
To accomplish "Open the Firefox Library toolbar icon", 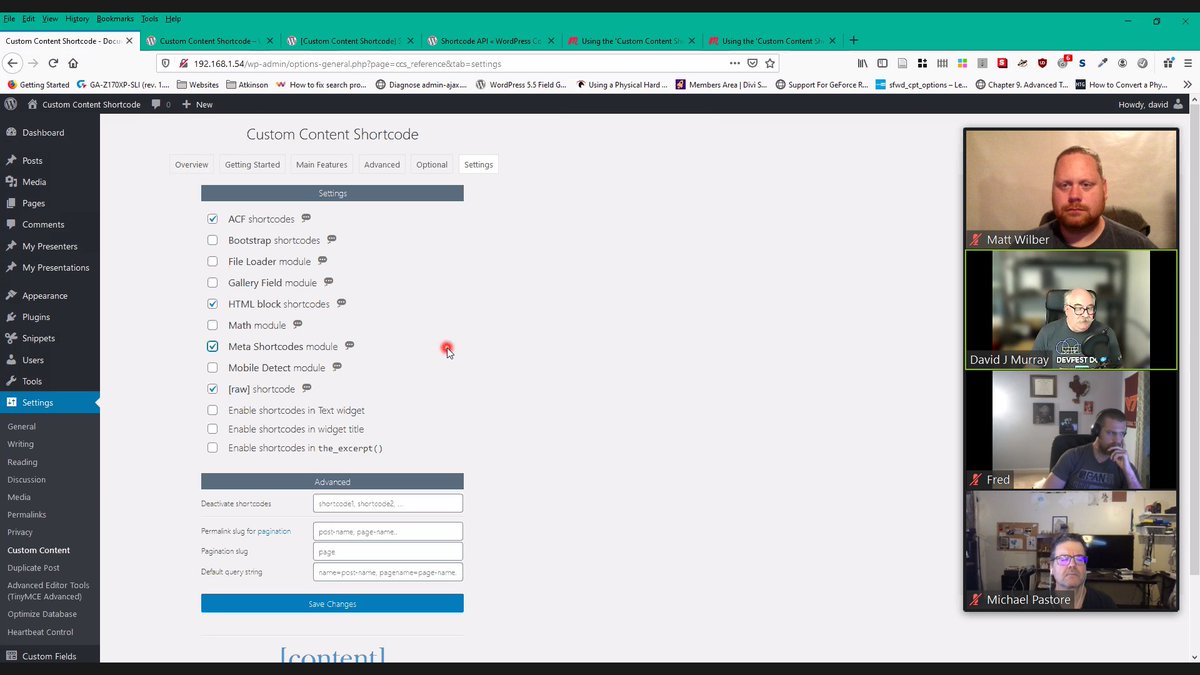I will click(x=862, y=63).
